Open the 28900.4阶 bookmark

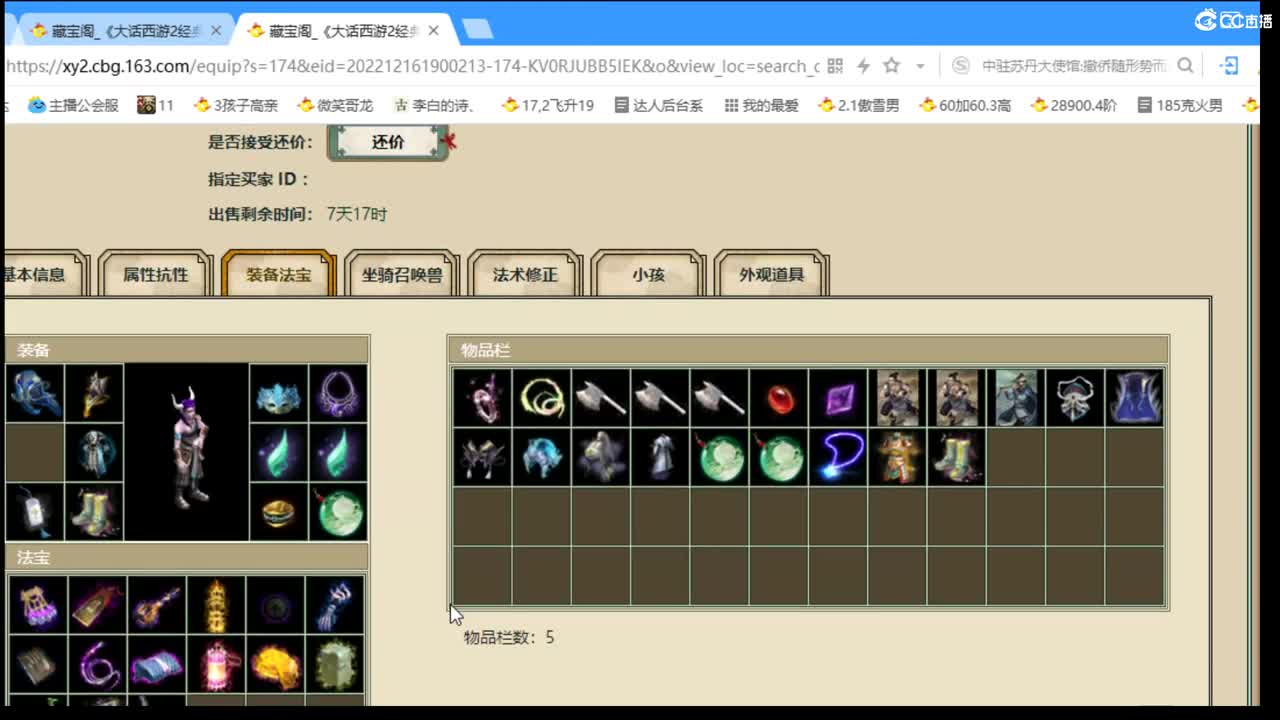[x=1074, y=105]
